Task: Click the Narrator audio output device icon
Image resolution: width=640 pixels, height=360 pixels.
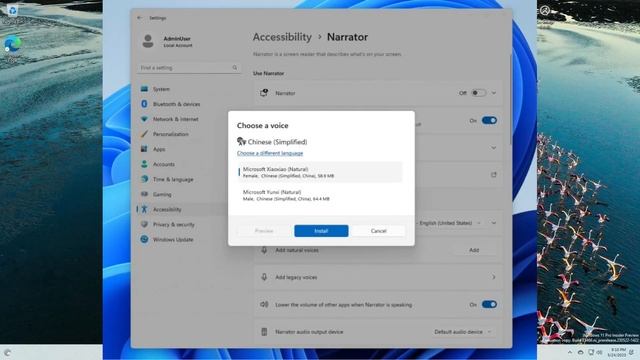Action: tap(264, 332)
